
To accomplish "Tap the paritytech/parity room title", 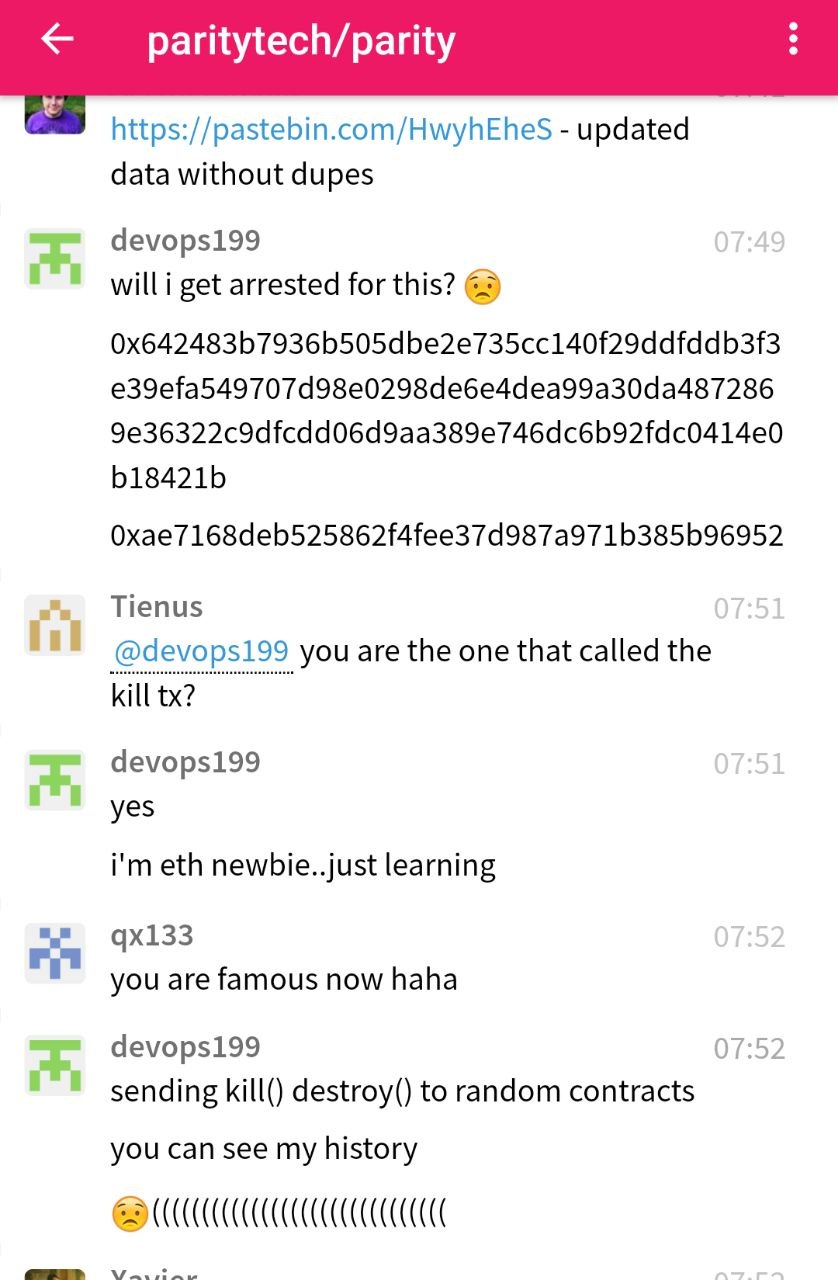I will [x=301, y=41].
